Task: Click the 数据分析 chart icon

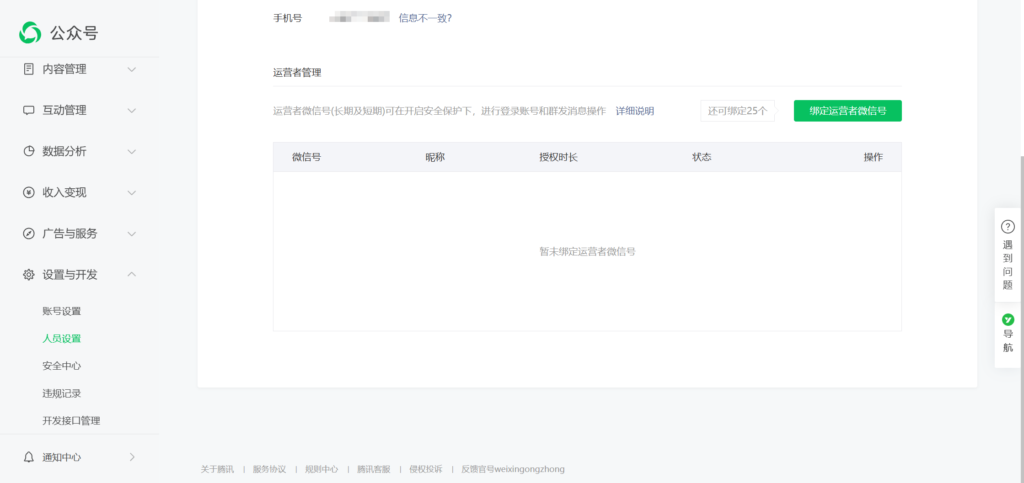Action: tap(29, 151)
